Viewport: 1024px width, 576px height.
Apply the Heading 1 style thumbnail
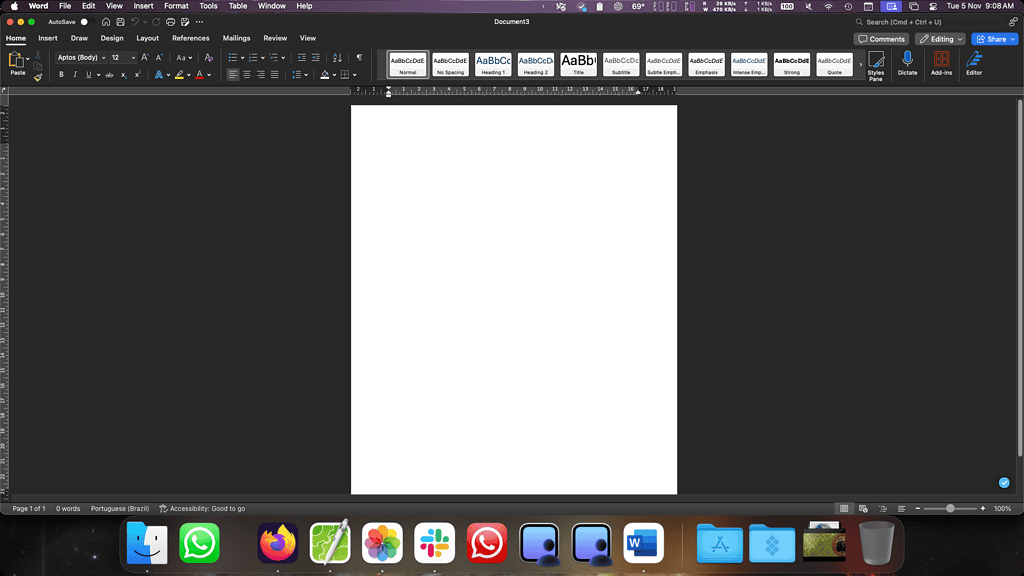(x=493, y=64)
